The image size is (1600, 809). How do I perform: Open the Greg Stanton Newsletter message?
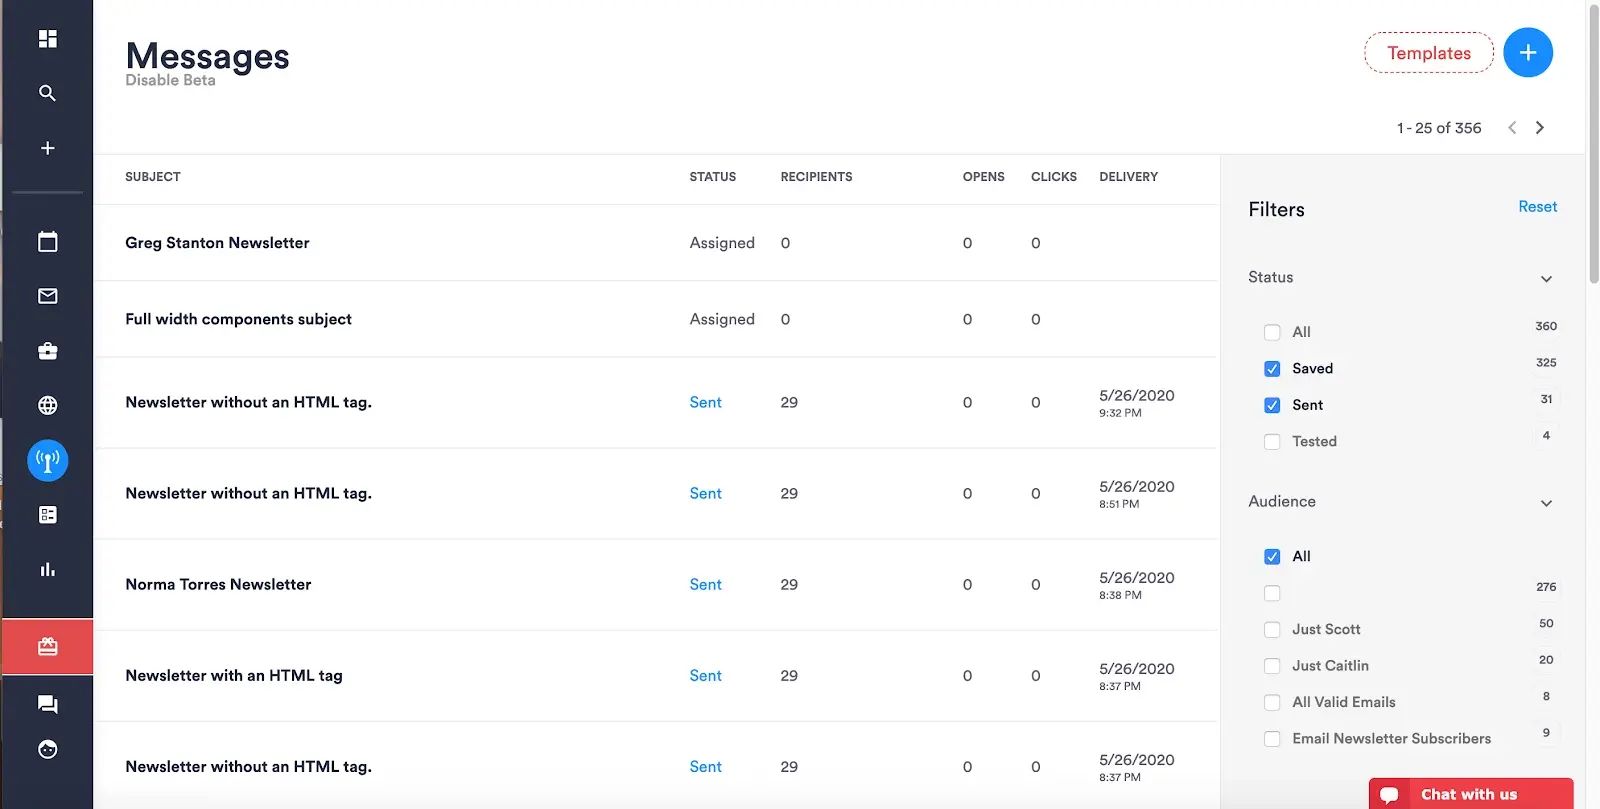coord(217,243)
